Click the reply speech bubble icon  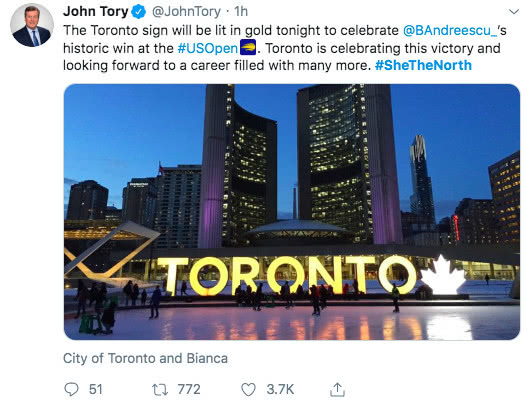click(x=71, y=389)
